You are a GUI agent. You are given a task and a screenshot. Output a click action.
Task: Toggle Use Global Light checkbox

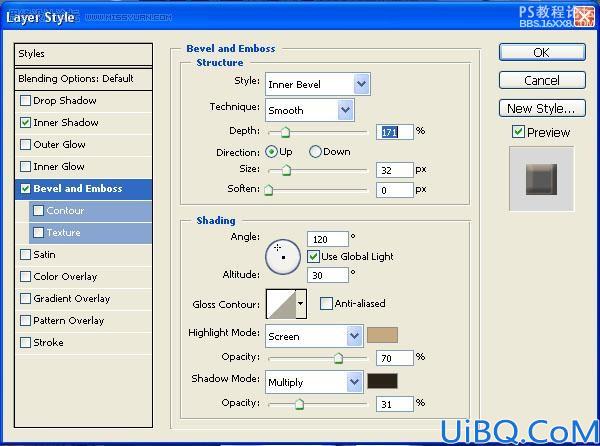click(x=313, y=256)
